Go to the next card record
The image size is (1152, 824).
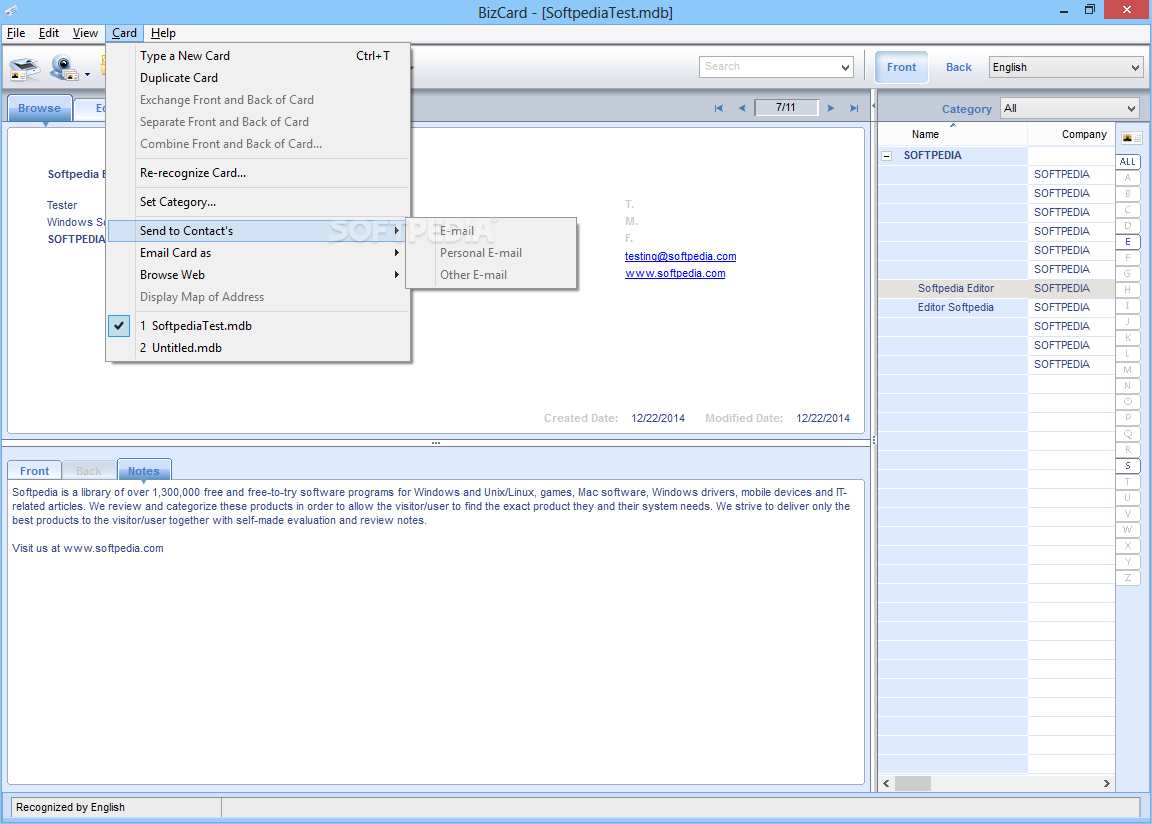pos(830,108)
